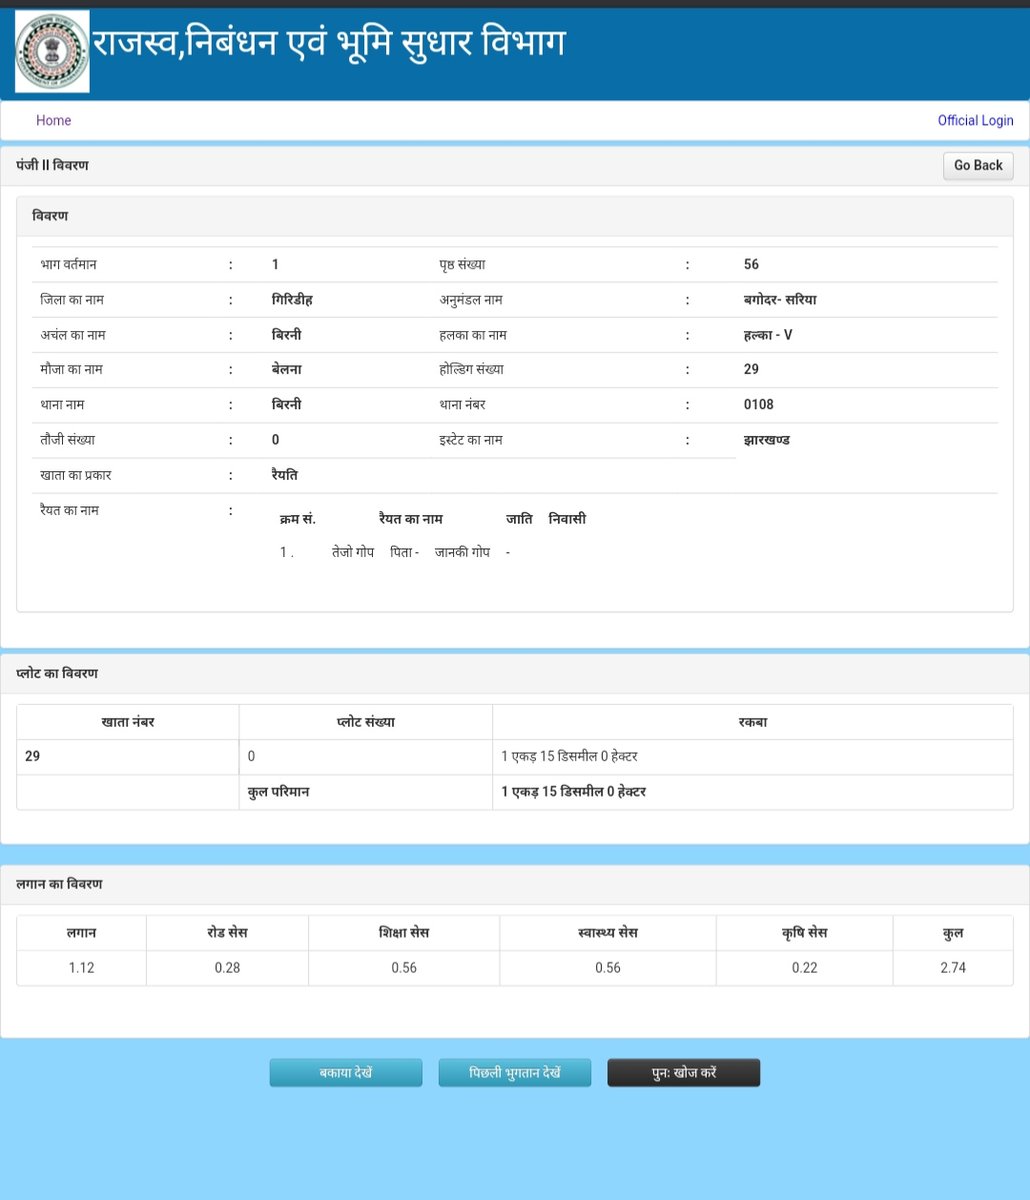Select the father's name जानकी गोप
This screenshot has width=1030, height=1200.
pyautogui.click(x=462, y=553)
